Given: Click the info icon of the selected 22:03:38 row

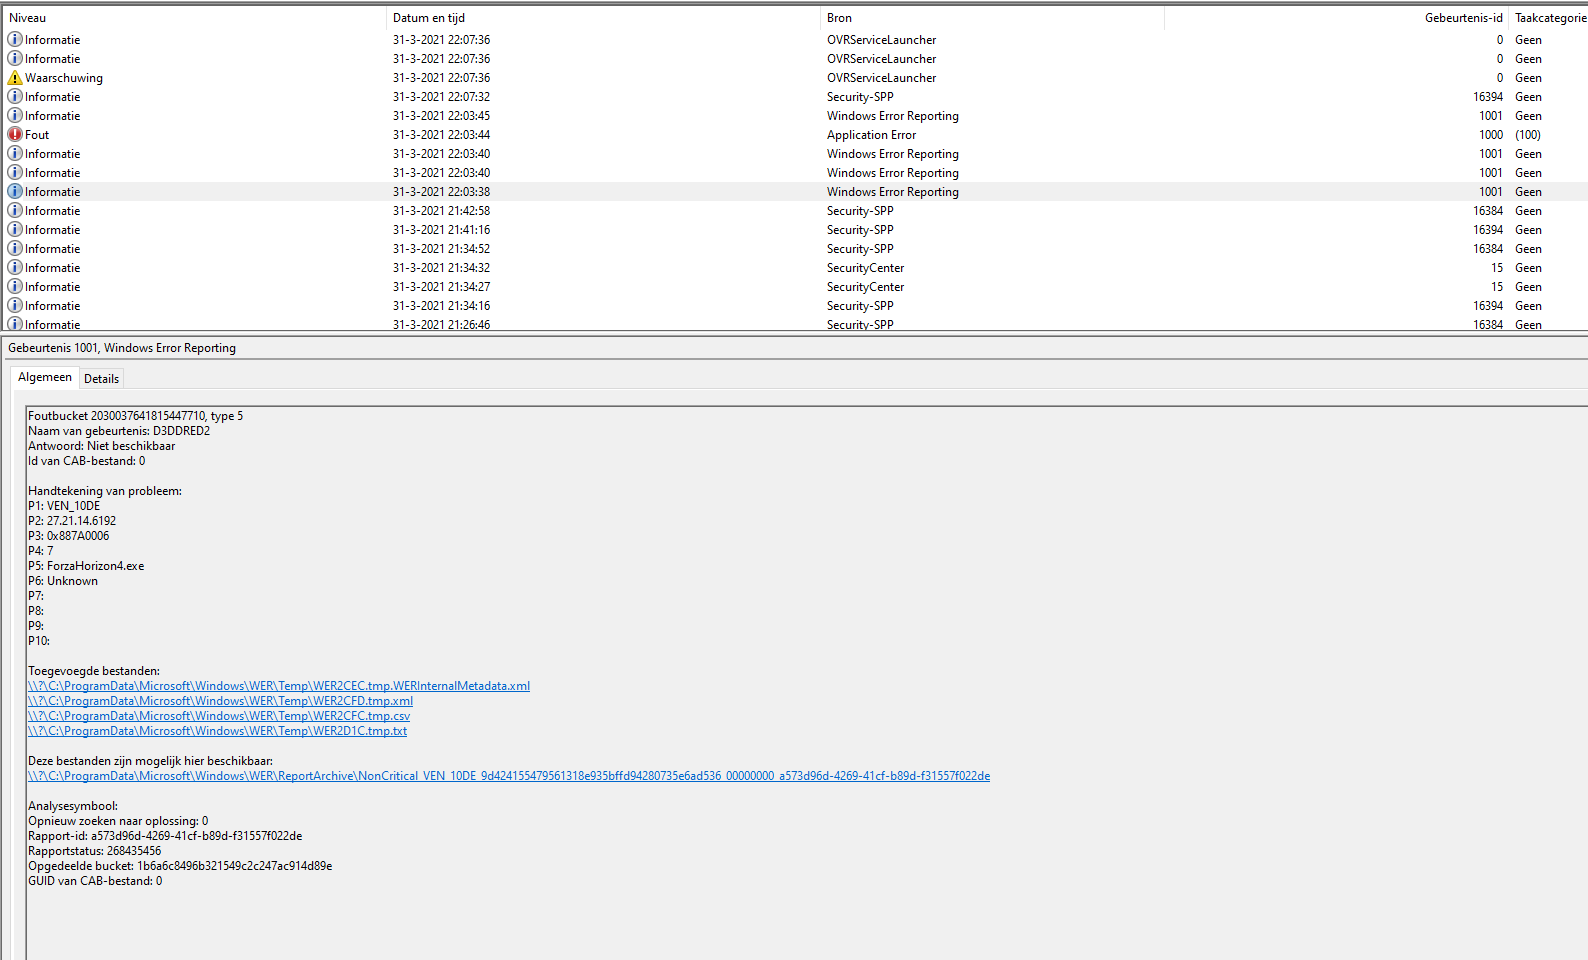Looking at the screenshot, I should click(x=15, y=192).
